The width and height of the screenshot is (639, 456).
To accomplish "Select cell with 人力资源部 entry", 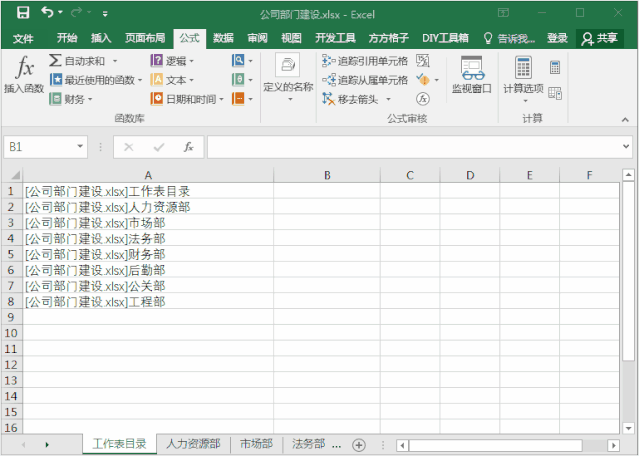I will coord(148,207).
